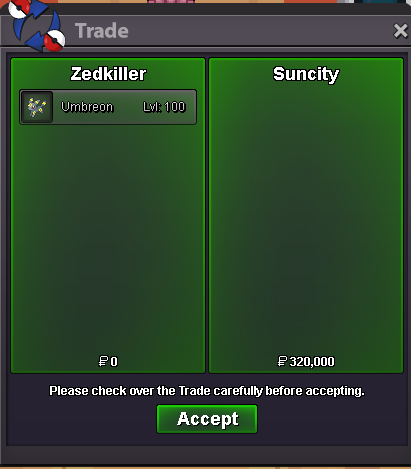
Task: Select the Umbreon Lvl 100 trade entry
Action: (108, 107)
